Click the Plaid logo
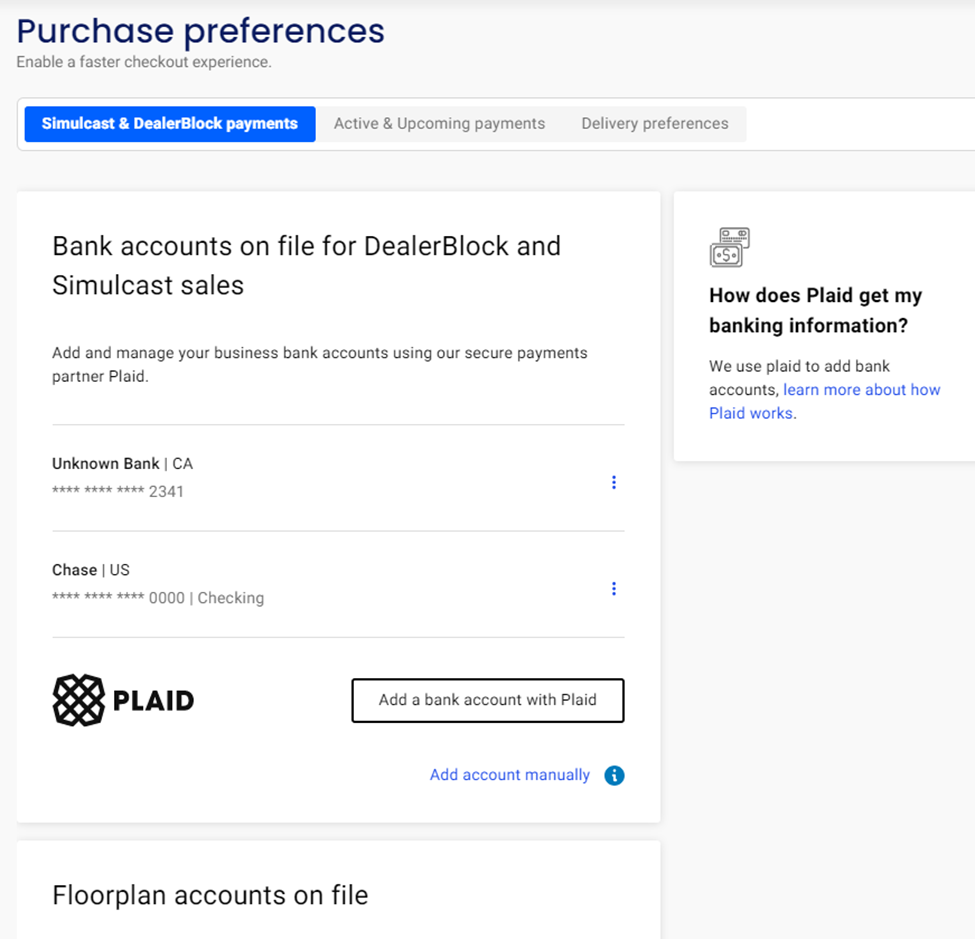The image size is (975, 939). [122, 700]
